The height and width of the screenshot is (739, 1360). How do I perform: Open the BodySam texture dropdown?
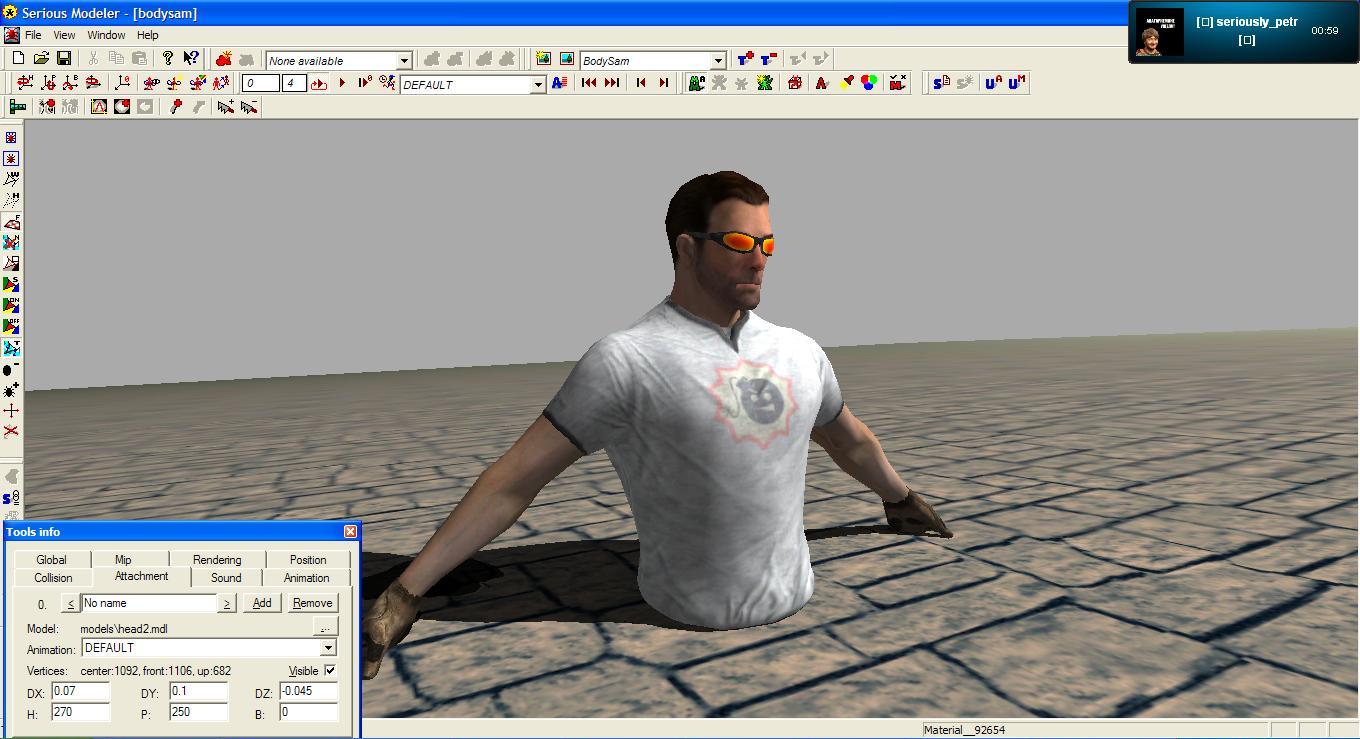tap(717, 61)
